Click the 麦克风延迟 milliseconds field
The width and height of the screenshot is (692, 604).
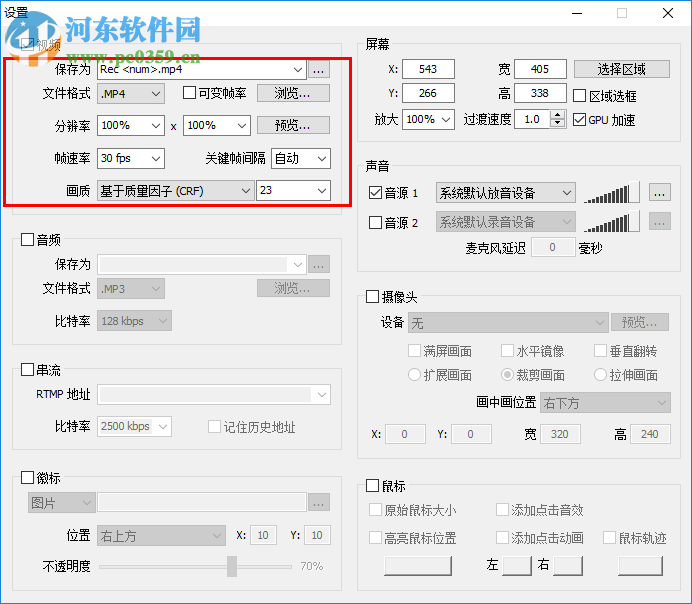[553, 248]
